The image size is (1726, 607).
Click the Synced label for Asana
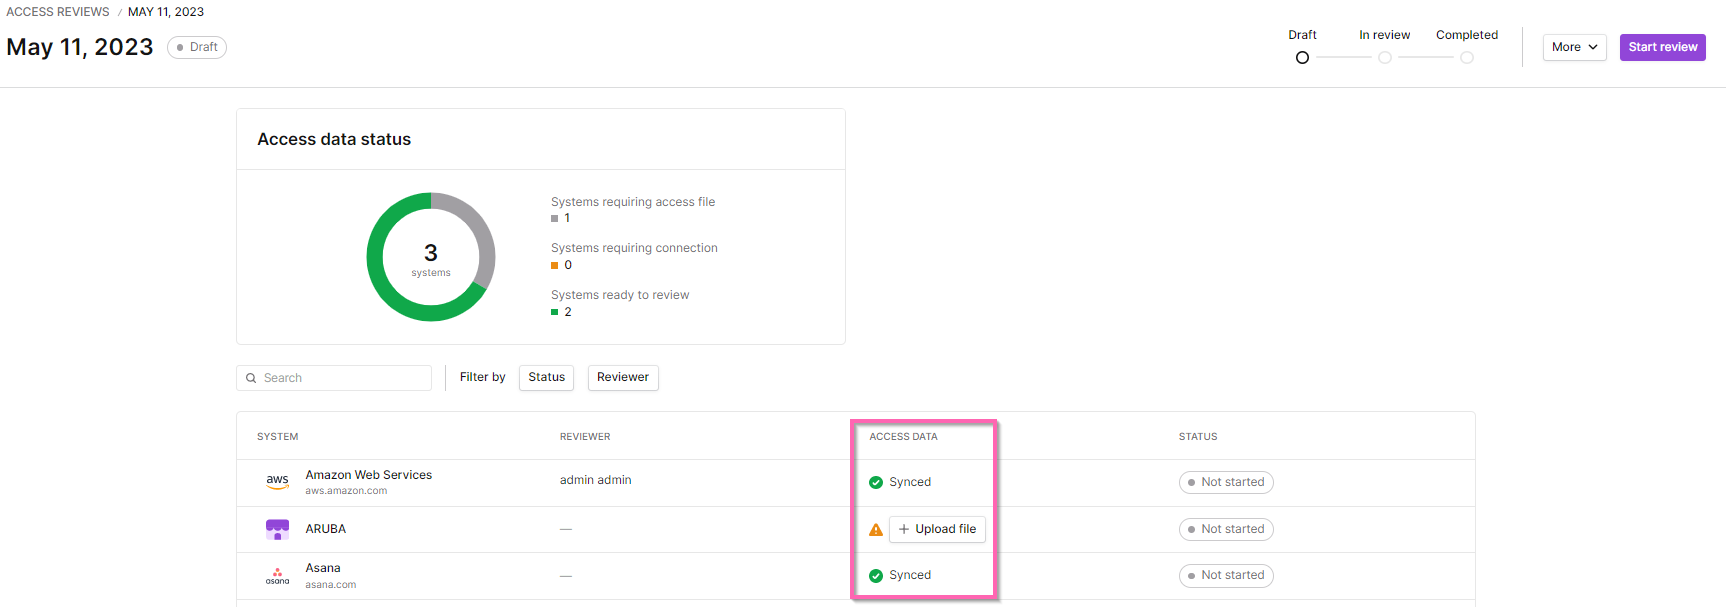pos(910,575)
